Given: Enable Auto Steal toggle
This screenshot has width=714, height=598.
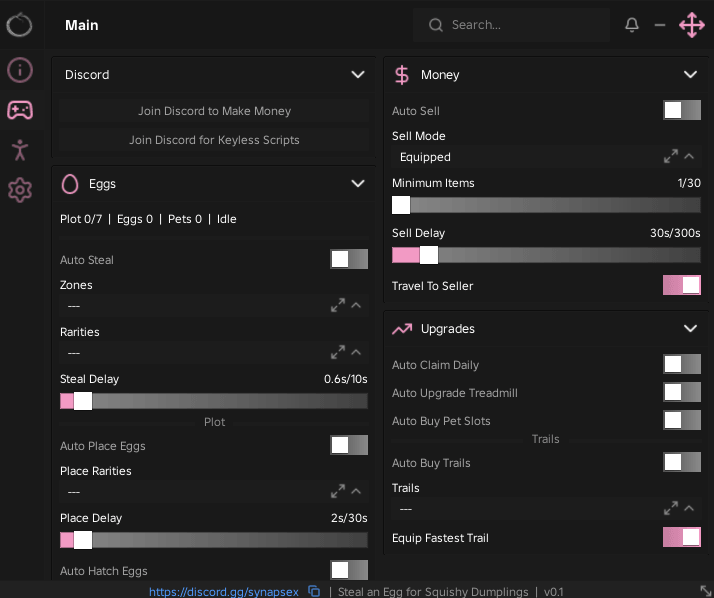Looking at the screenshot, I should point(349,259).
